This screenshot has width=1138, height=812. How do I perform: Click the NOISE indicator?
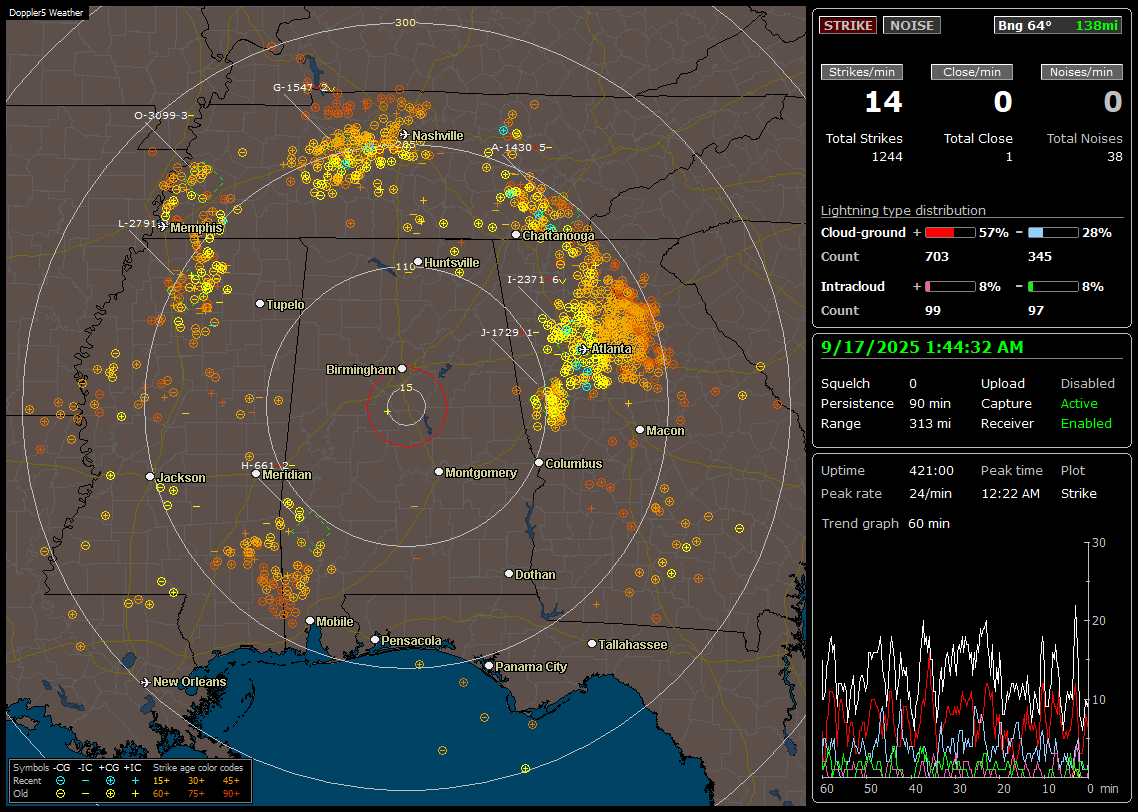point(912,25)
